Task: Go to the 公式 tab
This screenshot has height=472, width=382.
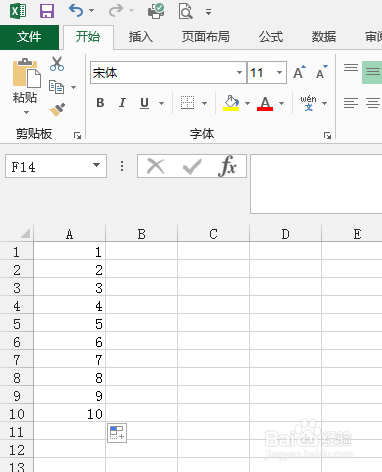Action: [271, 37]
